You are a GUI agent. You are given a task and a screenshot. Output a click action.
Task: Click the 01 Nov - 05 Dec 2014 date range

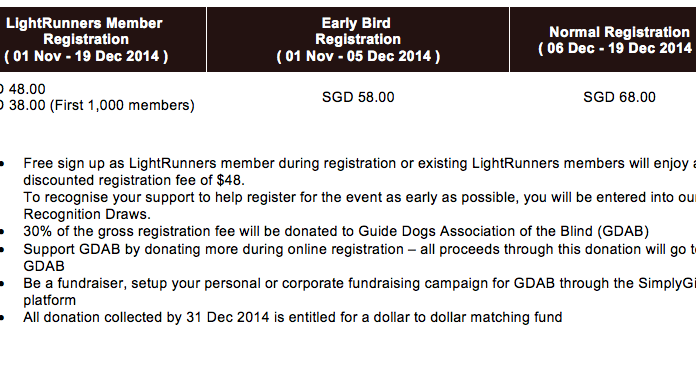coord(358,56)
